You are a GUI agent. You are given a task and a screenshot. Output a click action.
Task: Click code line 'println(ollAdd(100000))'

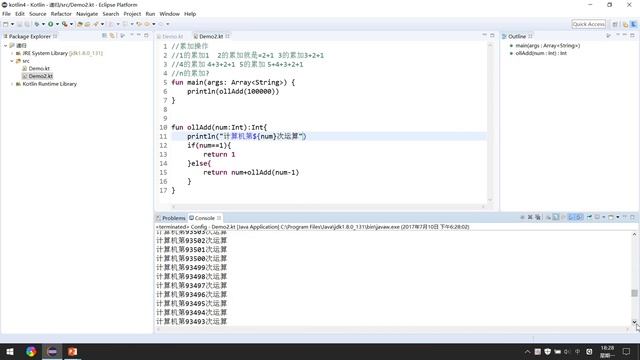pyautogui.click(x=233, y=91)
